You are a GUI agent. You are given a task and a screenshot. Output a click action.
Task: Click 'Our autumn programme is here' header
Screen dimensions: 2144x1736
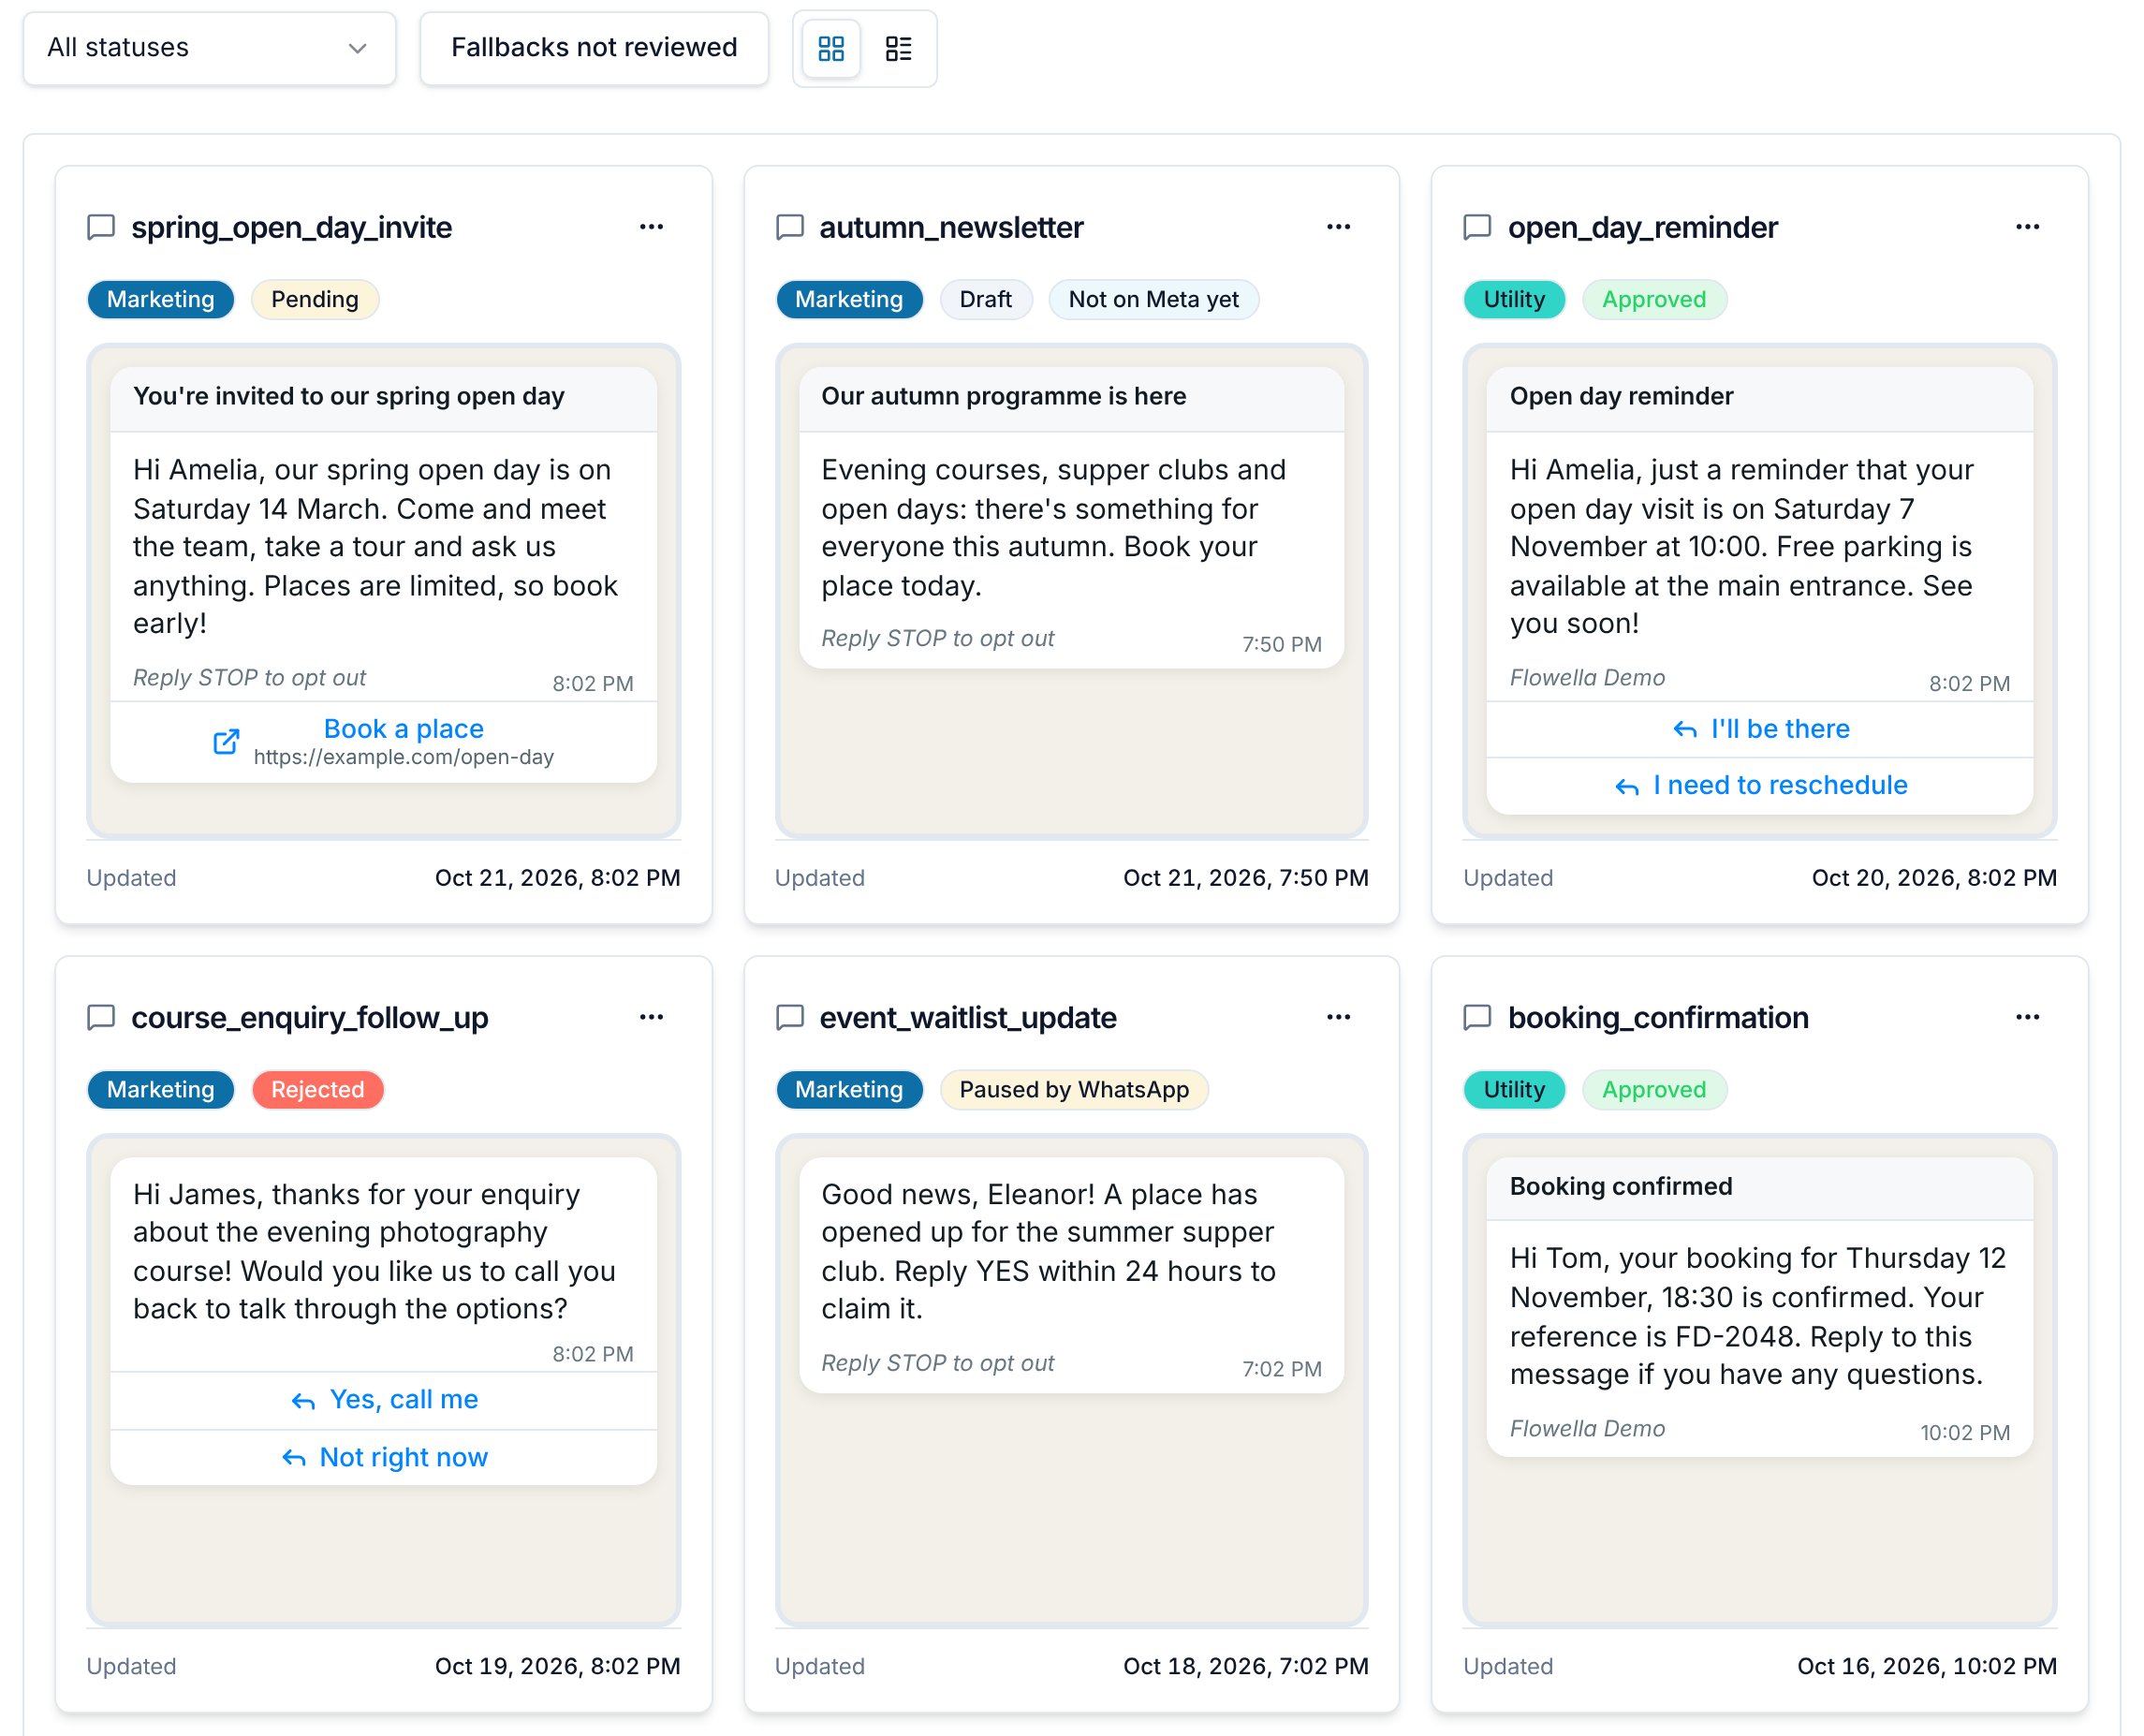pyautogui.click(x=1003, y=396)
